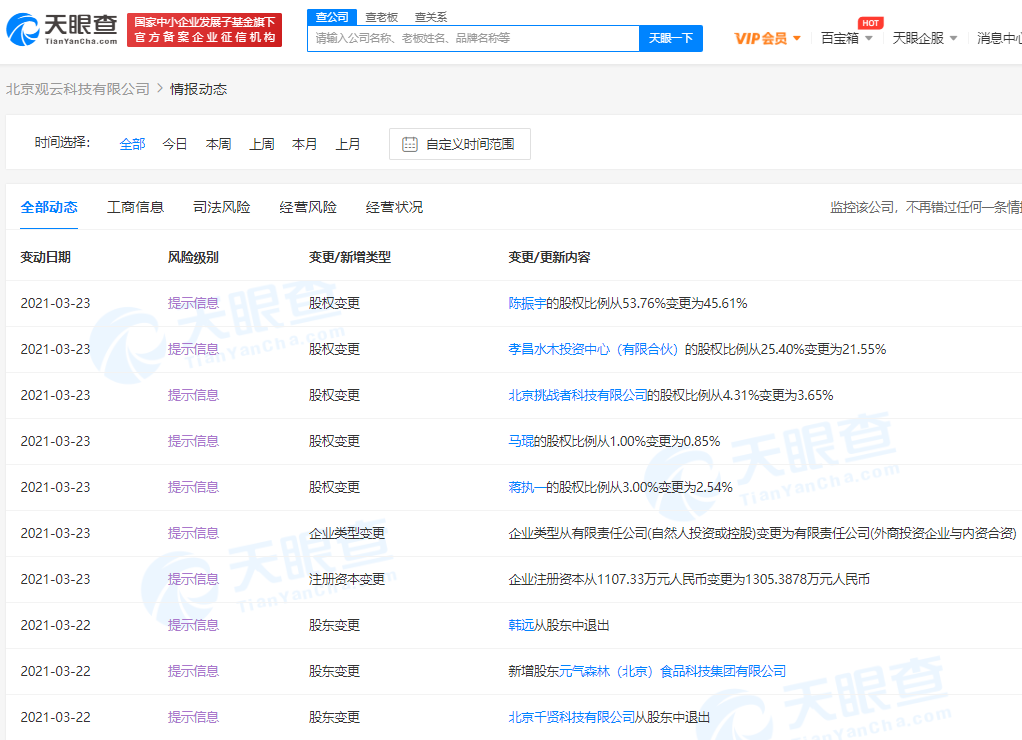Select 本周 time filter
The height and width of the screenshot is (740, 1022).
tap(218, 144)
